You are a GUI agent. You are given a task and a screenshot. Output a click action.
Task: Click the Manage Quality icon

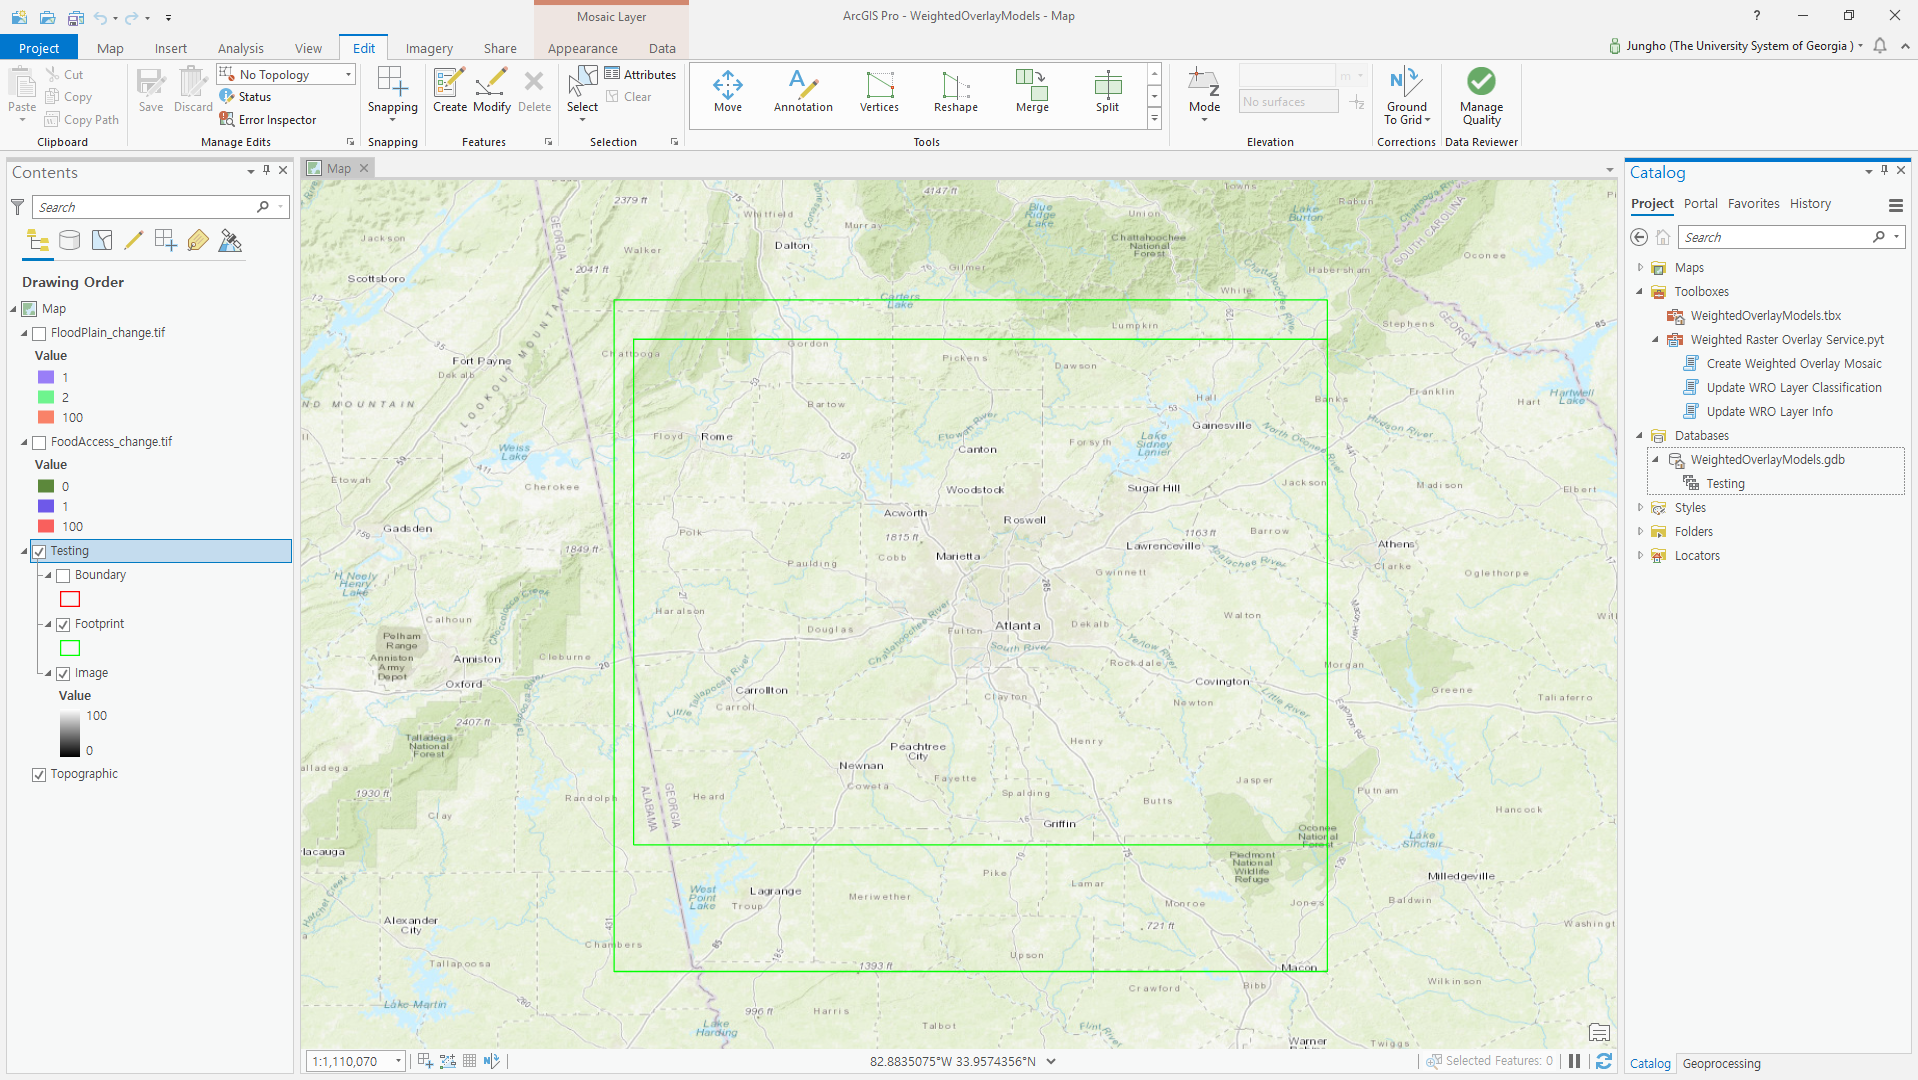(x=1481, y=96)
